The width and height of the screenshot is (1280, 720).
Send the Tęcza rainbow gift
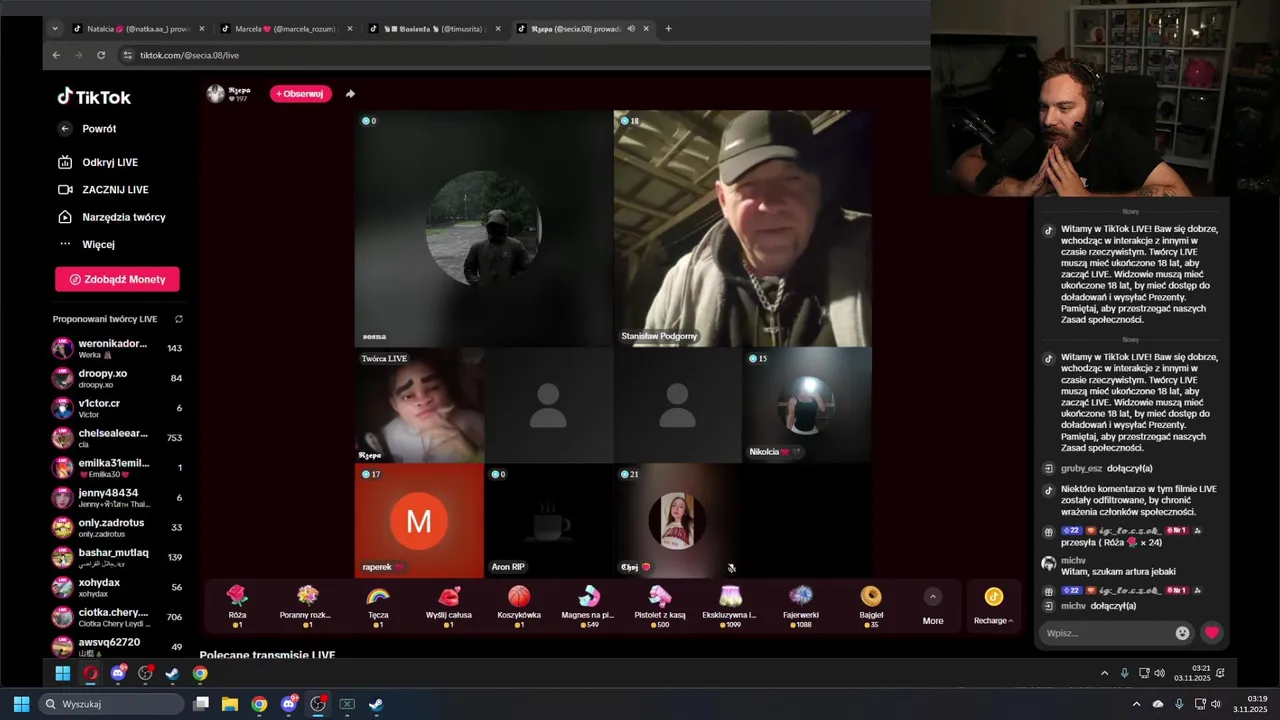[378, 606]
